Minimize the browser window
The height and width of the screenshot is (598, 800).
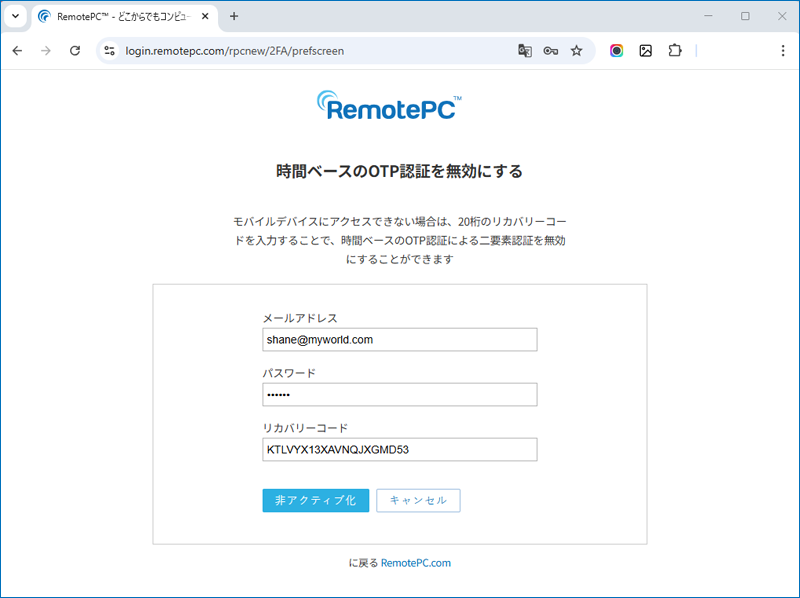click(708, 16)
